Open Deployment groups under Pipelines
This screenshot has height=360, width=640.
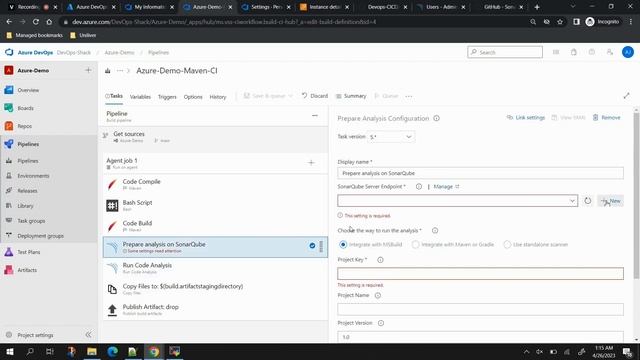pyautogui.click(x=40, y=236)
